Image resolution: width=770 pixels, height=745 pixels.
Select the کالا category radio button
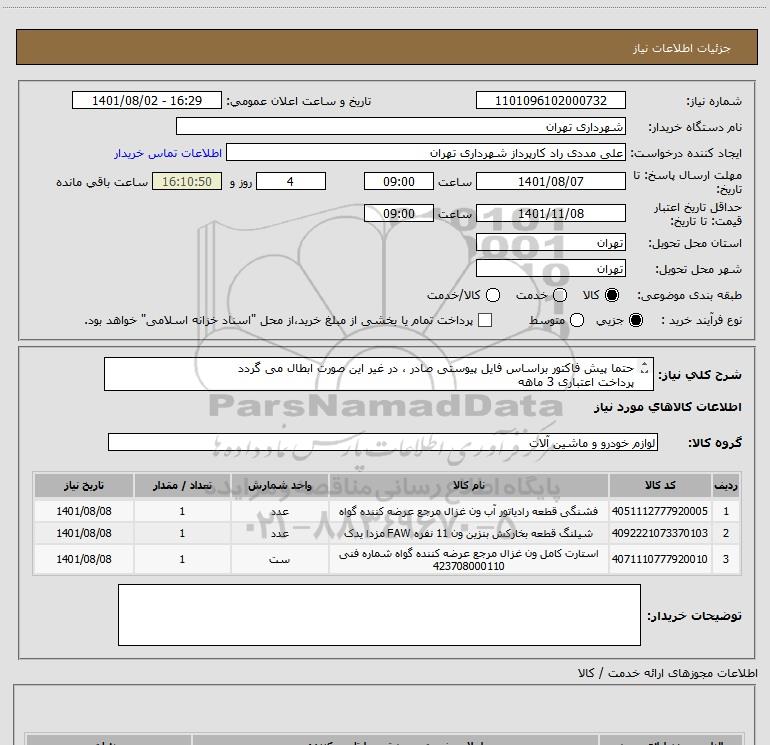tap(612, 295)
